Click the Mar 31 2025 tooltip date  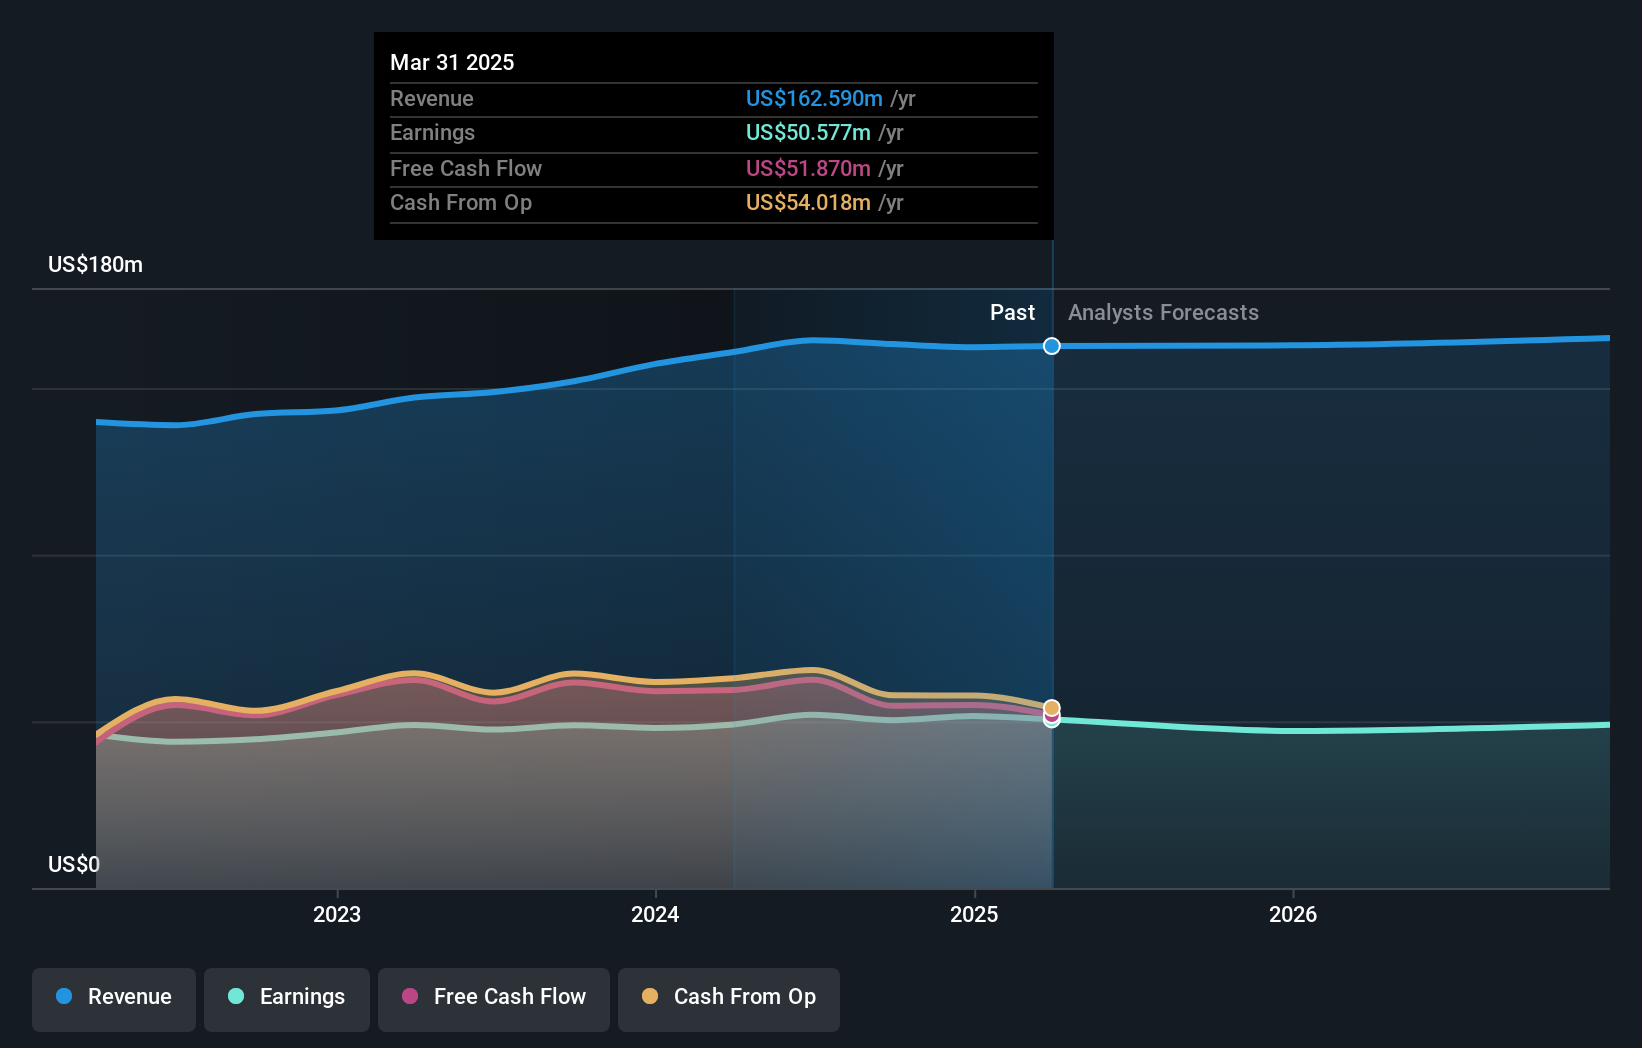[452, 62]
